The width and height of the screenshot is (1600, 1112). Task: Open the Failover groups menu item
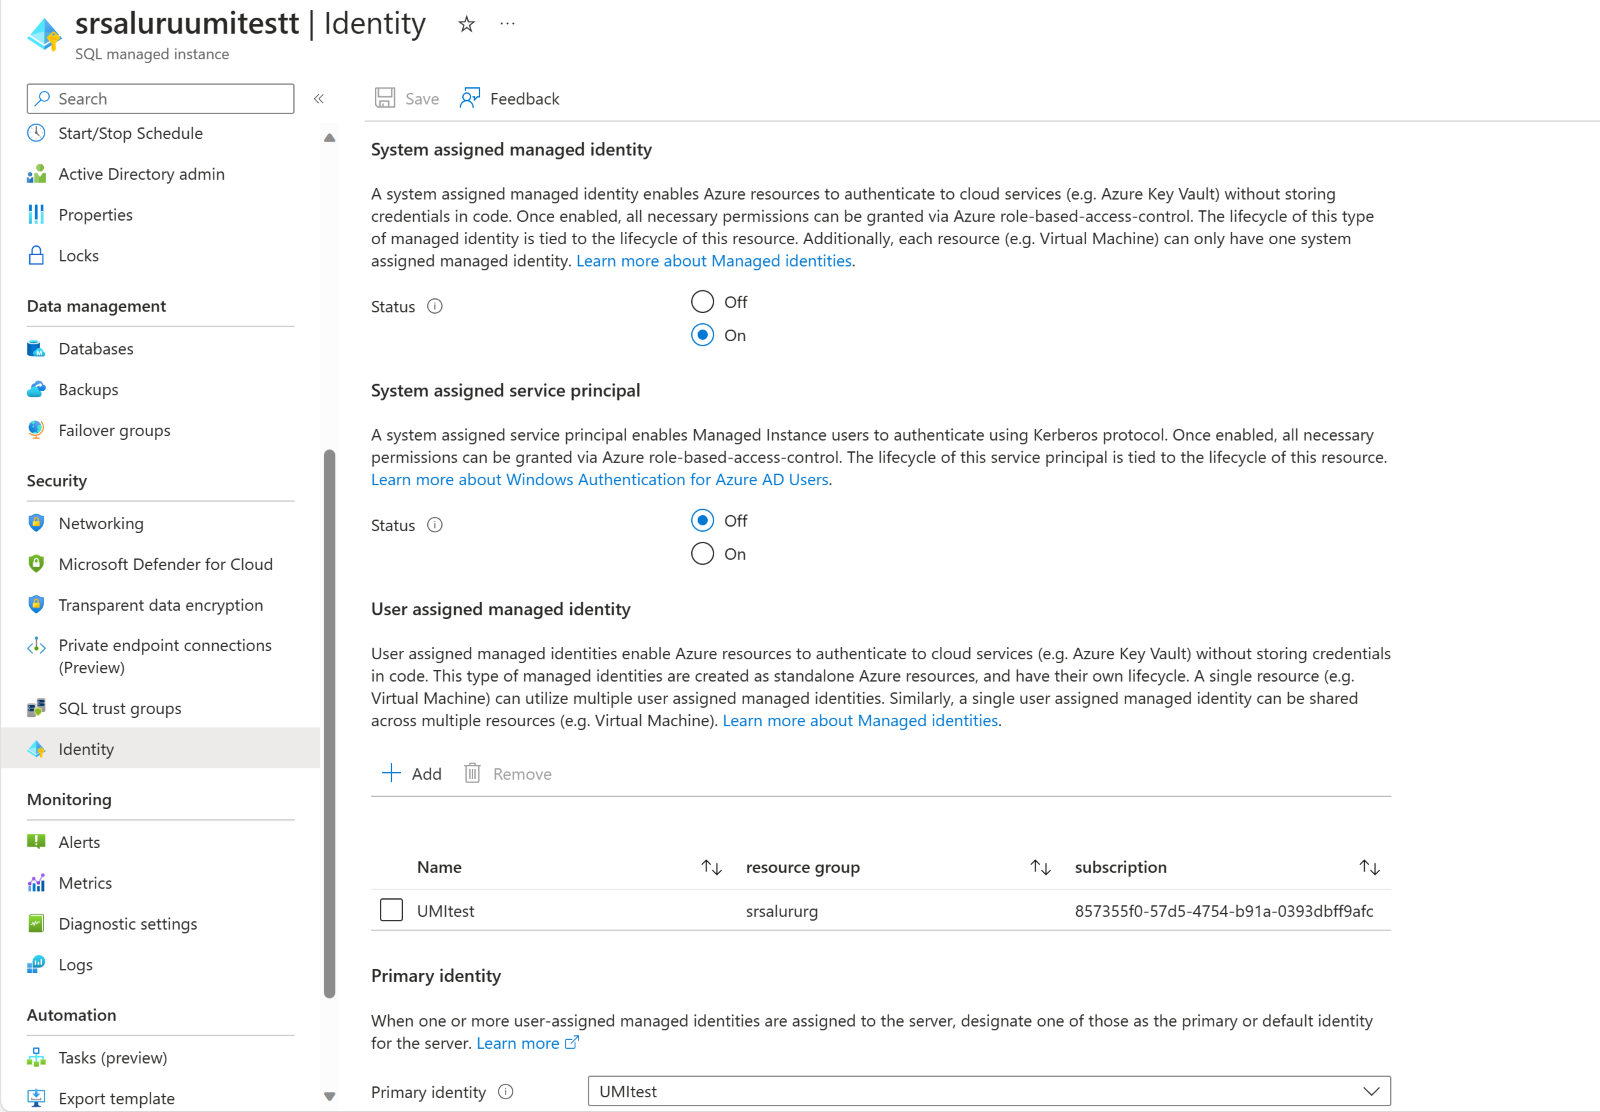point(115,430)
